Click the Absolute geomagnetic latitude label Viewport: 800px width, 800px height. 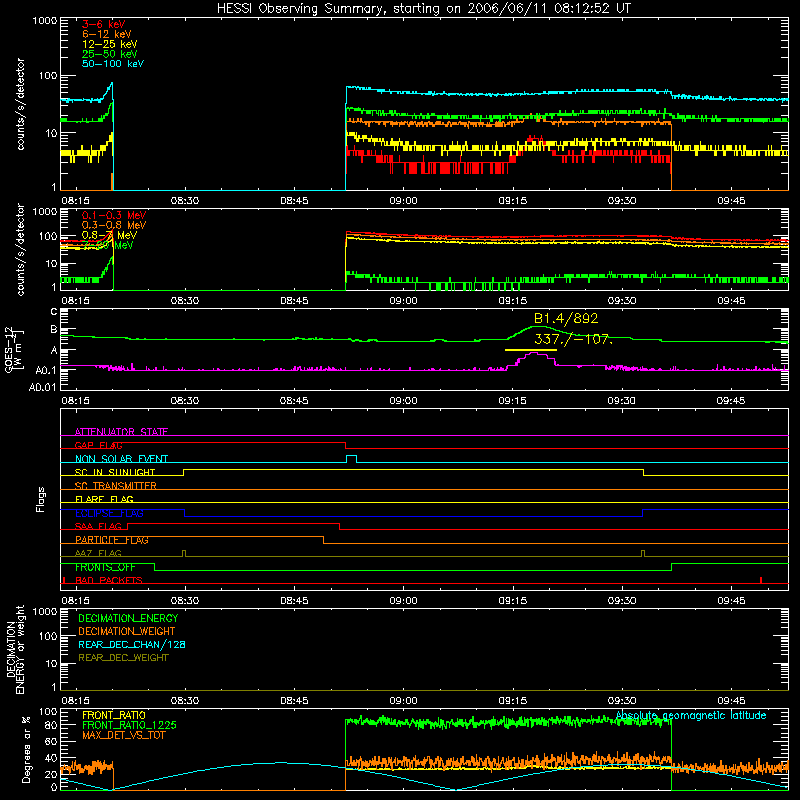click(691, 715)
